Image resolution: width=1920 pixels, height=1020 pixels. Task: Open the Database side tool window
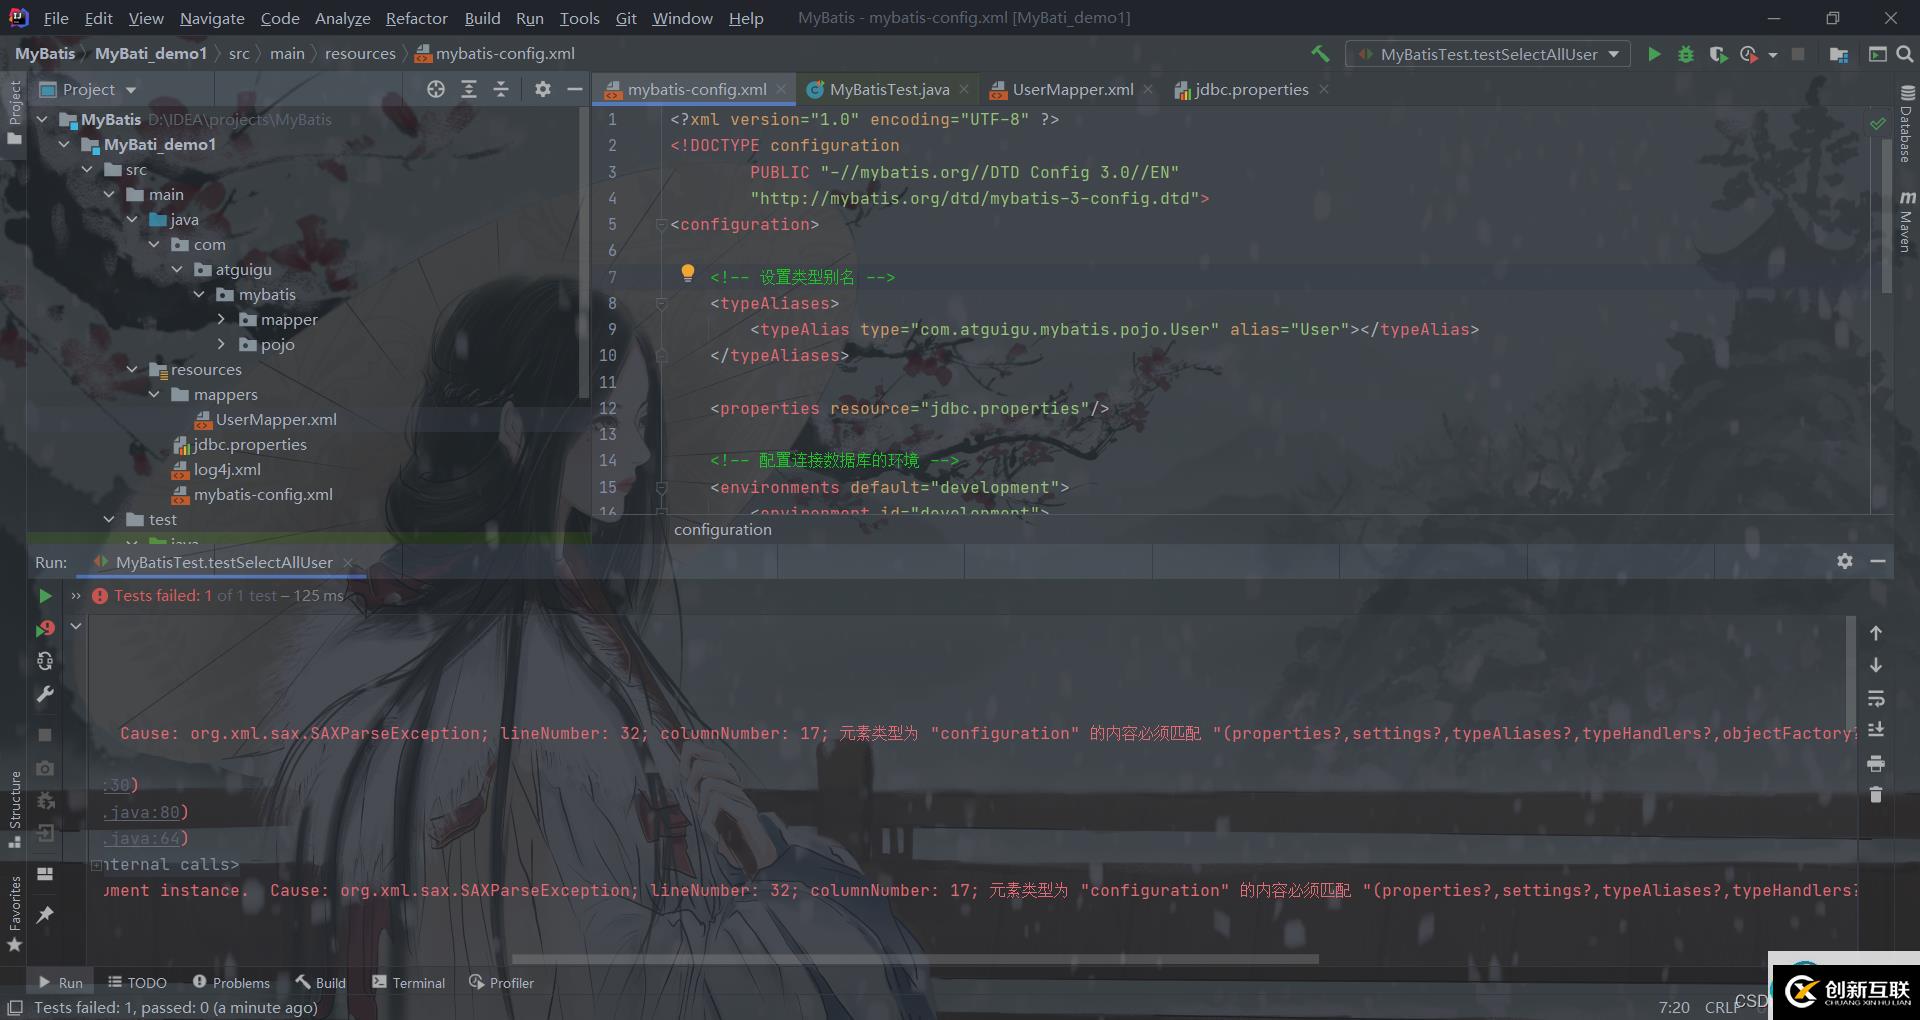pyautogui.click(x=1907, y=123)
